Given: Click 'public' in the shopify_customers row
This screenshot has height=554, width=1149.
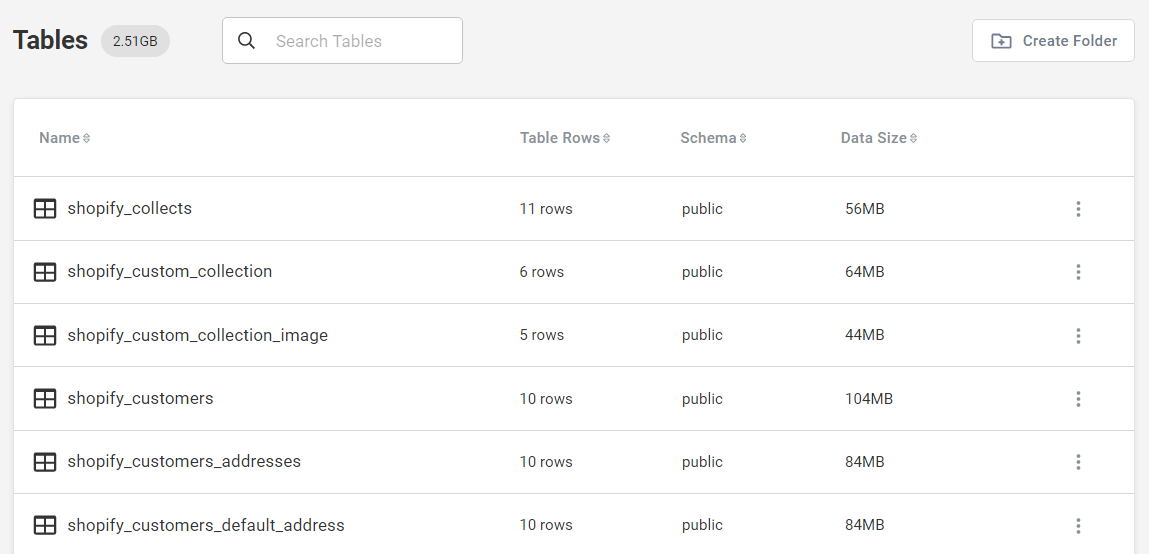Looking at the screenshot, I should point(702,399).
